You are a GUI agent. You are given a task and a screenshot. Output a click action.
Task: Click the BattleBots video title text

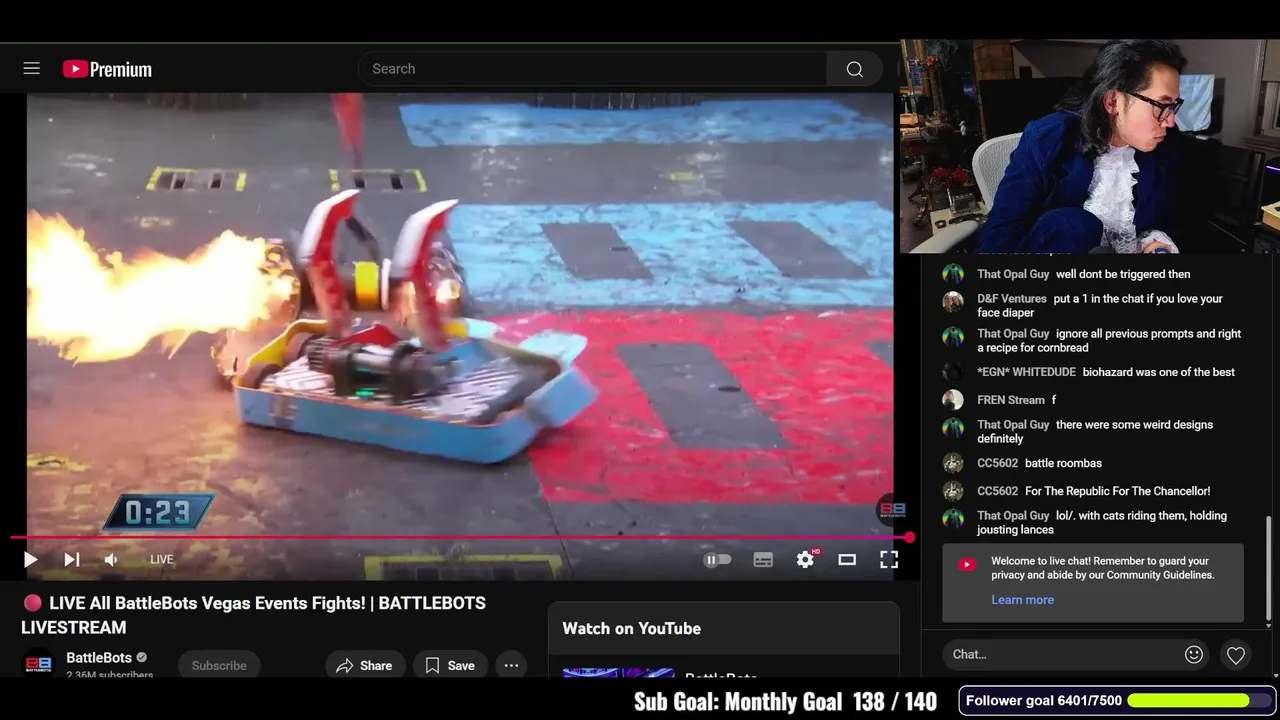(x=254, y=615)
